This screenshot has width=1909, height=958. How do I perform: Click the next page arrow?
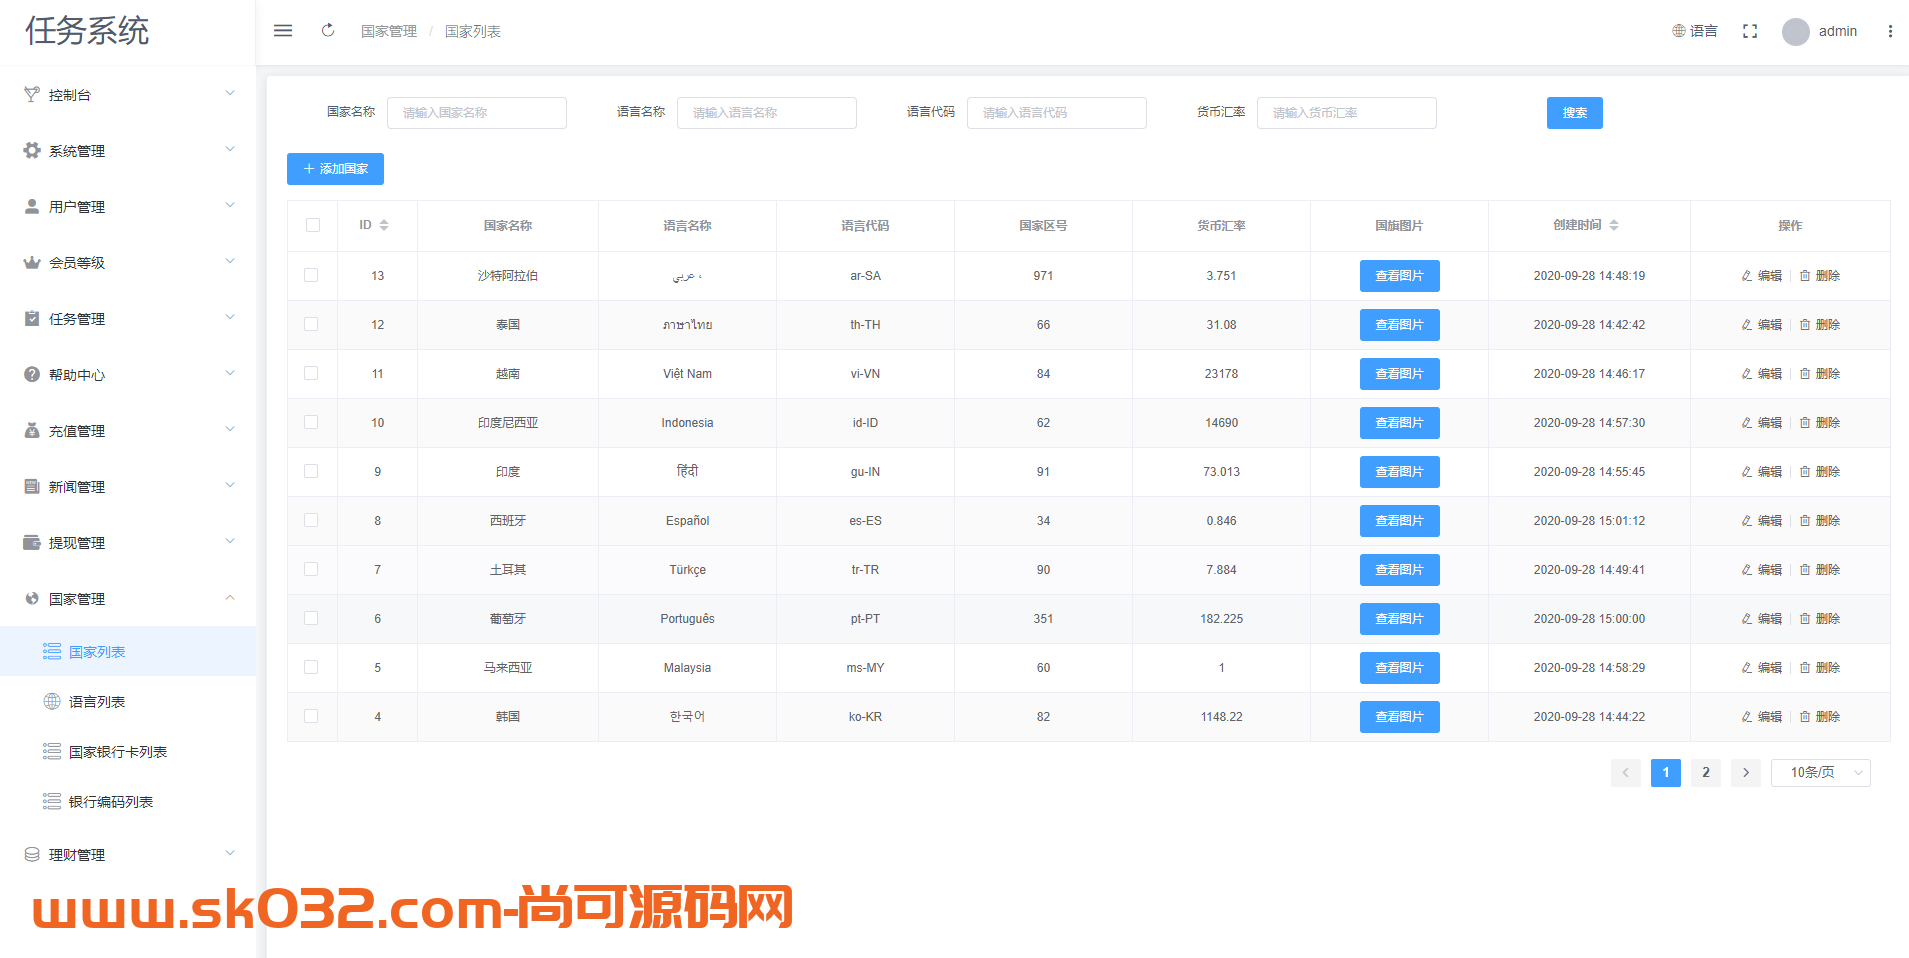(x=1746, y=772)
